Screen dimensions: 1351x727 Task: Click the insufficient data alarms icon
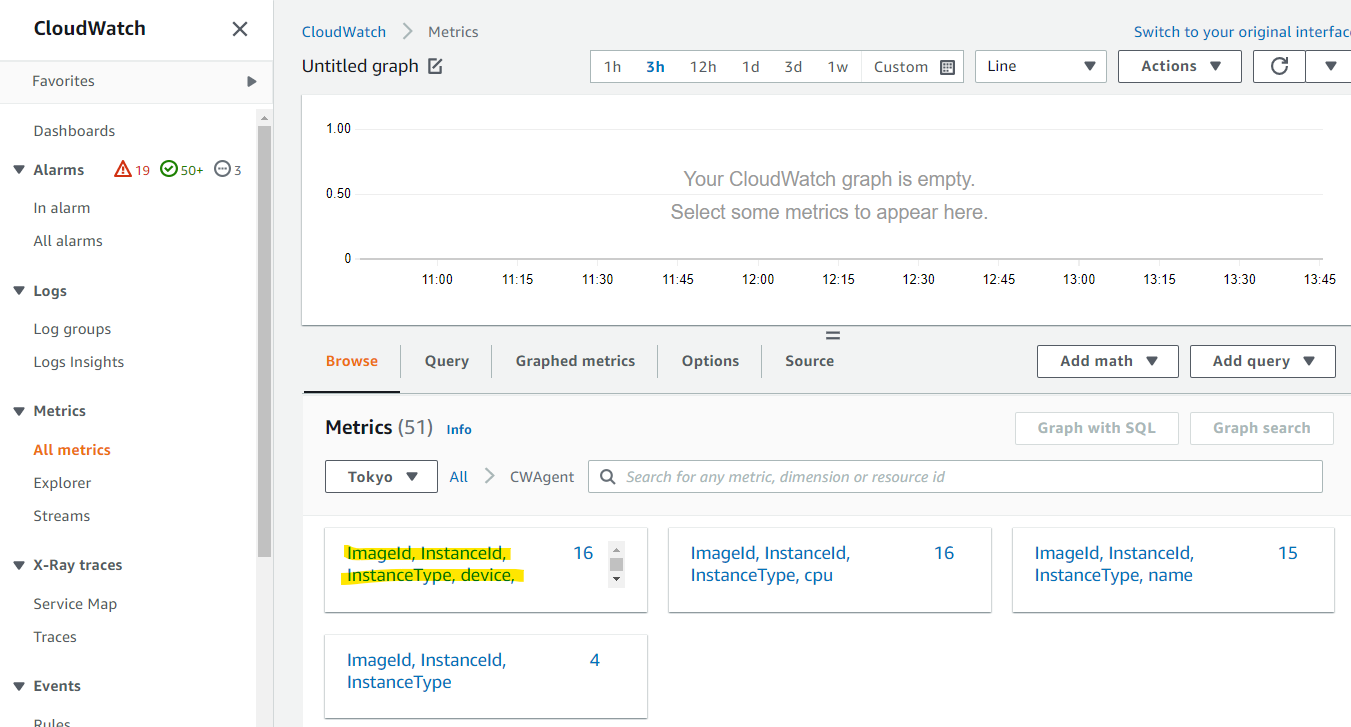click(222, 170)
